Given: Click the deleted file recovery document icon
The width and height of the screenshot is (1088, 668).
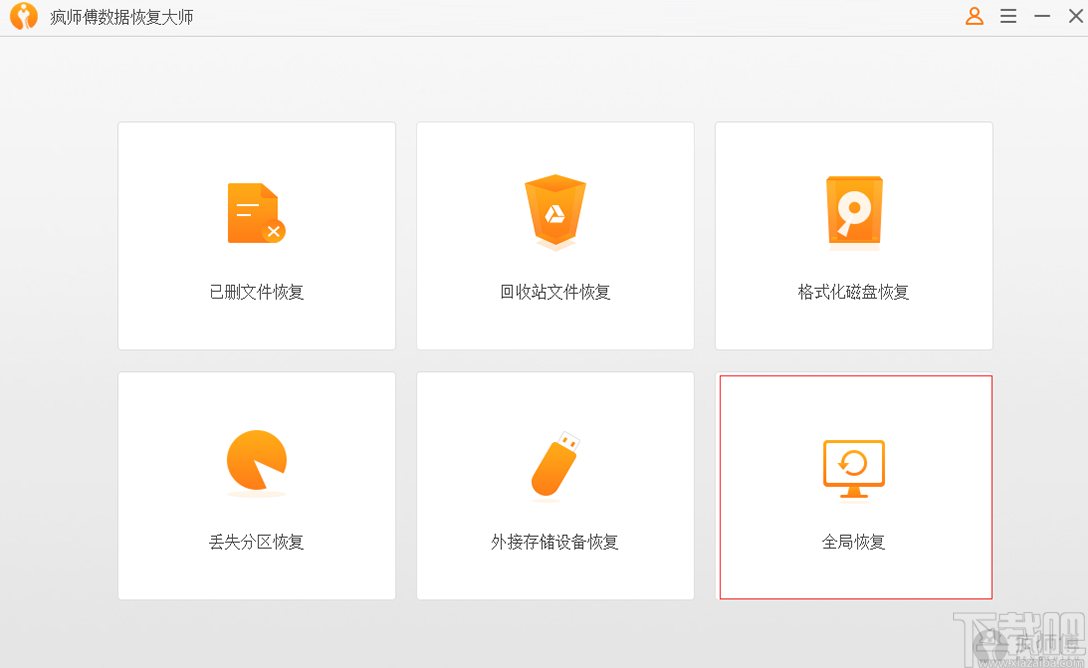Looking at the screenshot, I should [x=256, y=213].
